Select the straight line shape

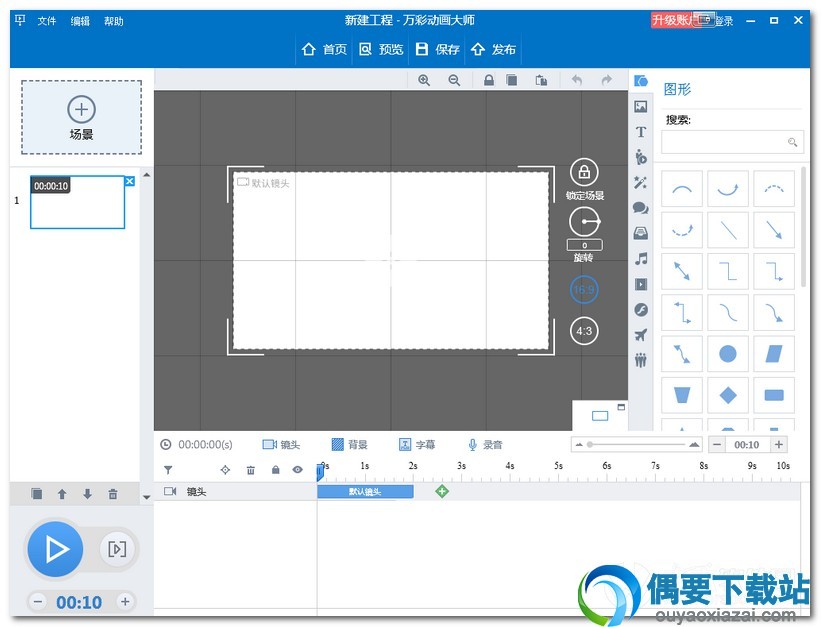click(728, 230)
